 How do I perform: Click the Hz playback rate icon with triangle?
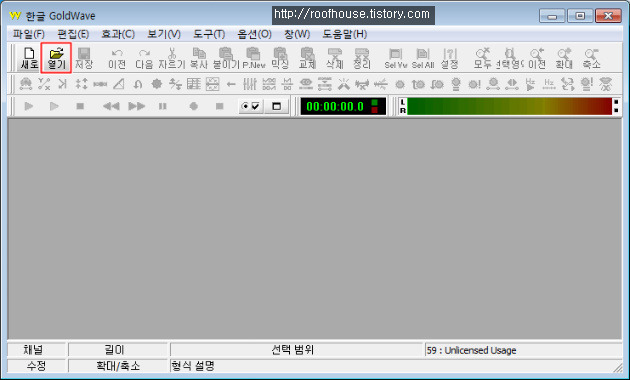pos(530,84)
